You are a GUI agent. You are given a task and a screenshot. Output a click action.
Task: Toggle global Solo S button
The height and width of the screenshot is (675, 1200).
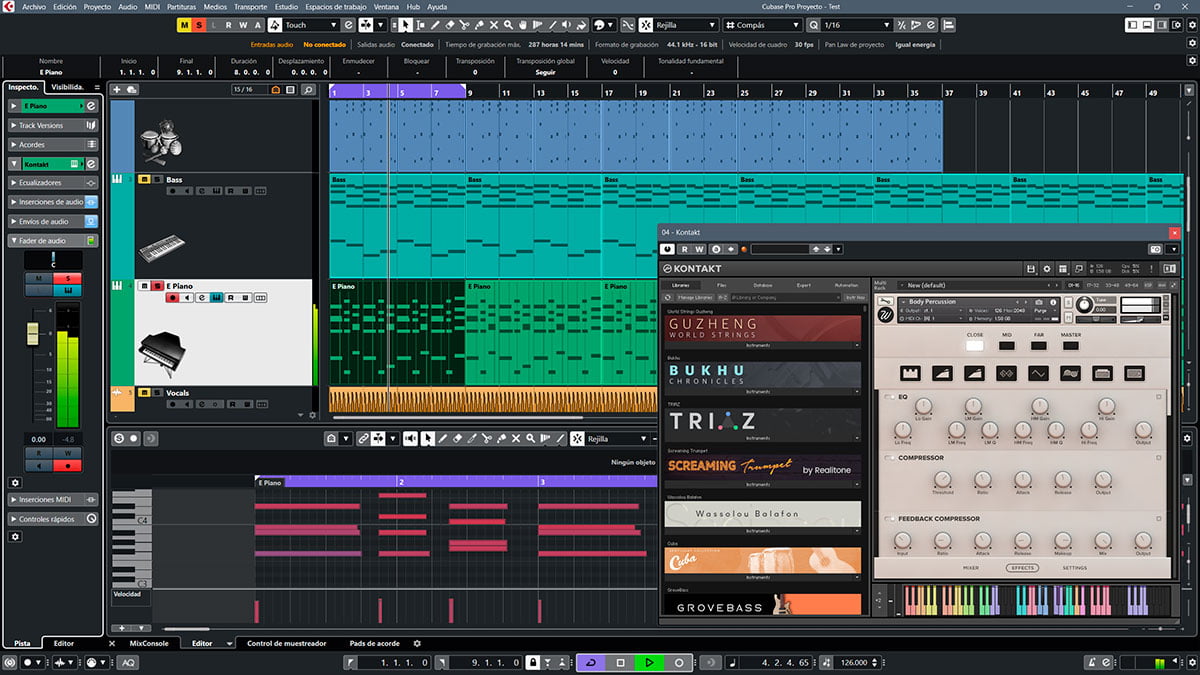click(x=200, y=24)
